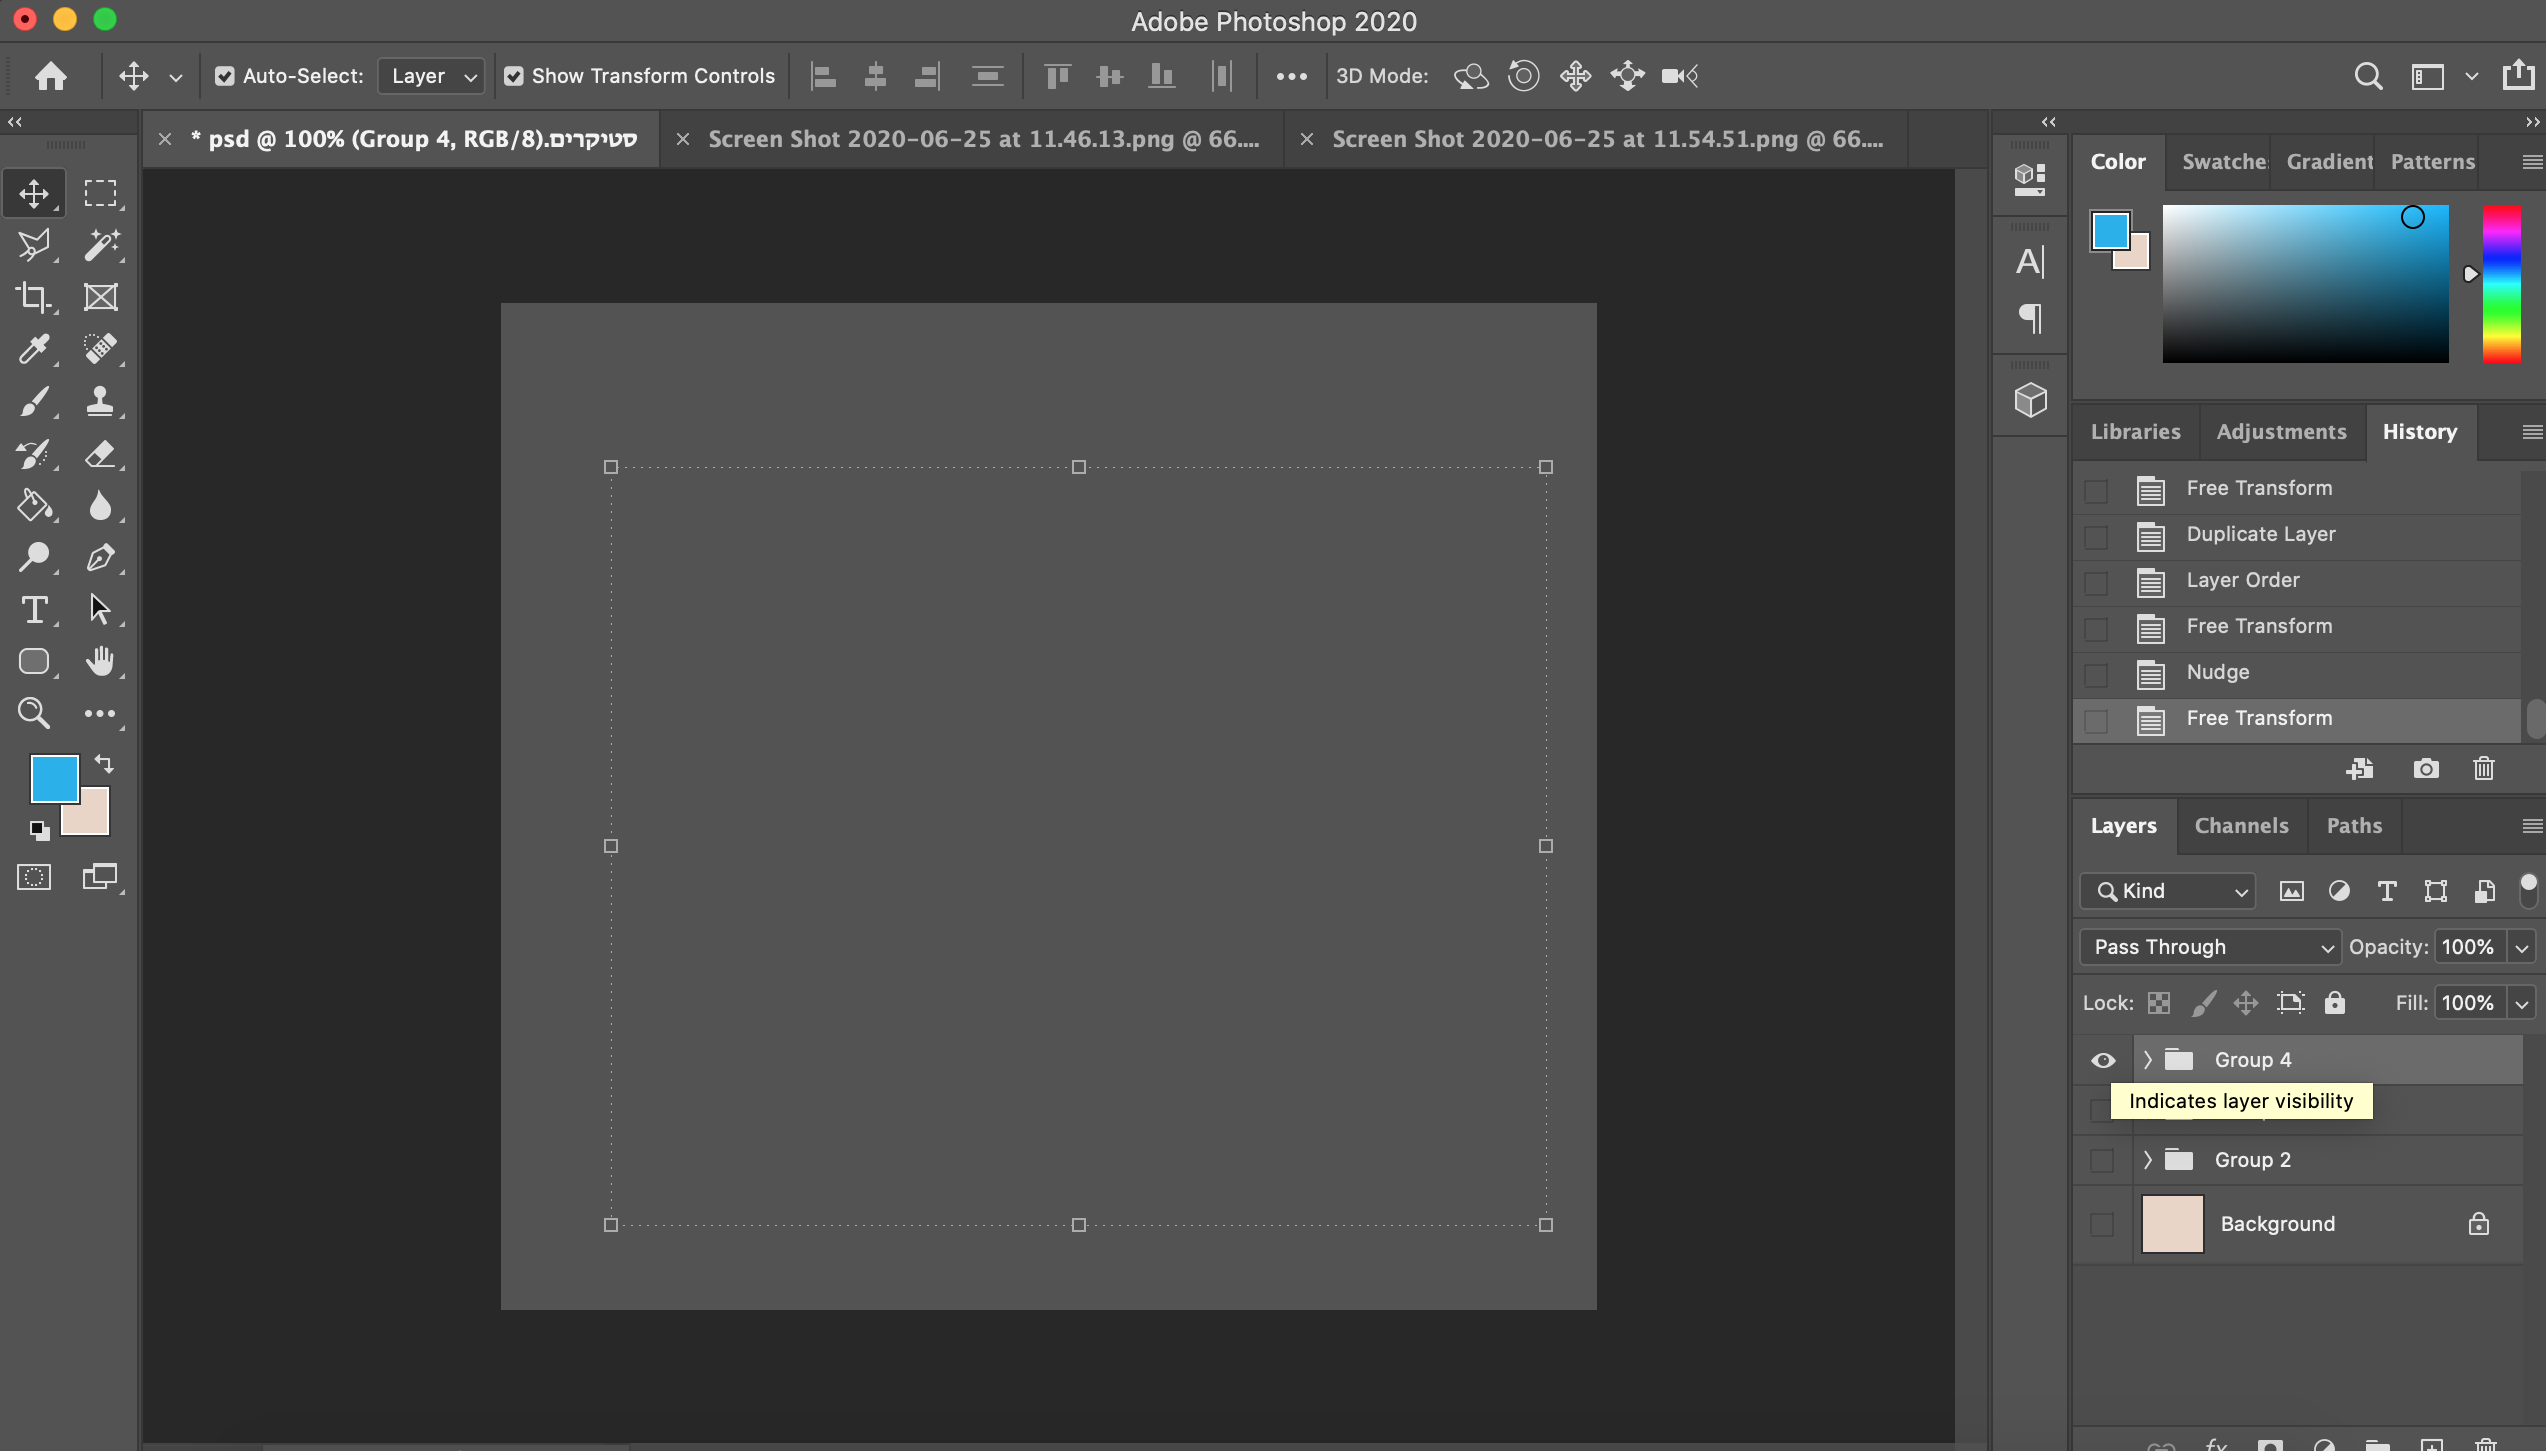Switch to the Channels tab

click(2241, 826)
